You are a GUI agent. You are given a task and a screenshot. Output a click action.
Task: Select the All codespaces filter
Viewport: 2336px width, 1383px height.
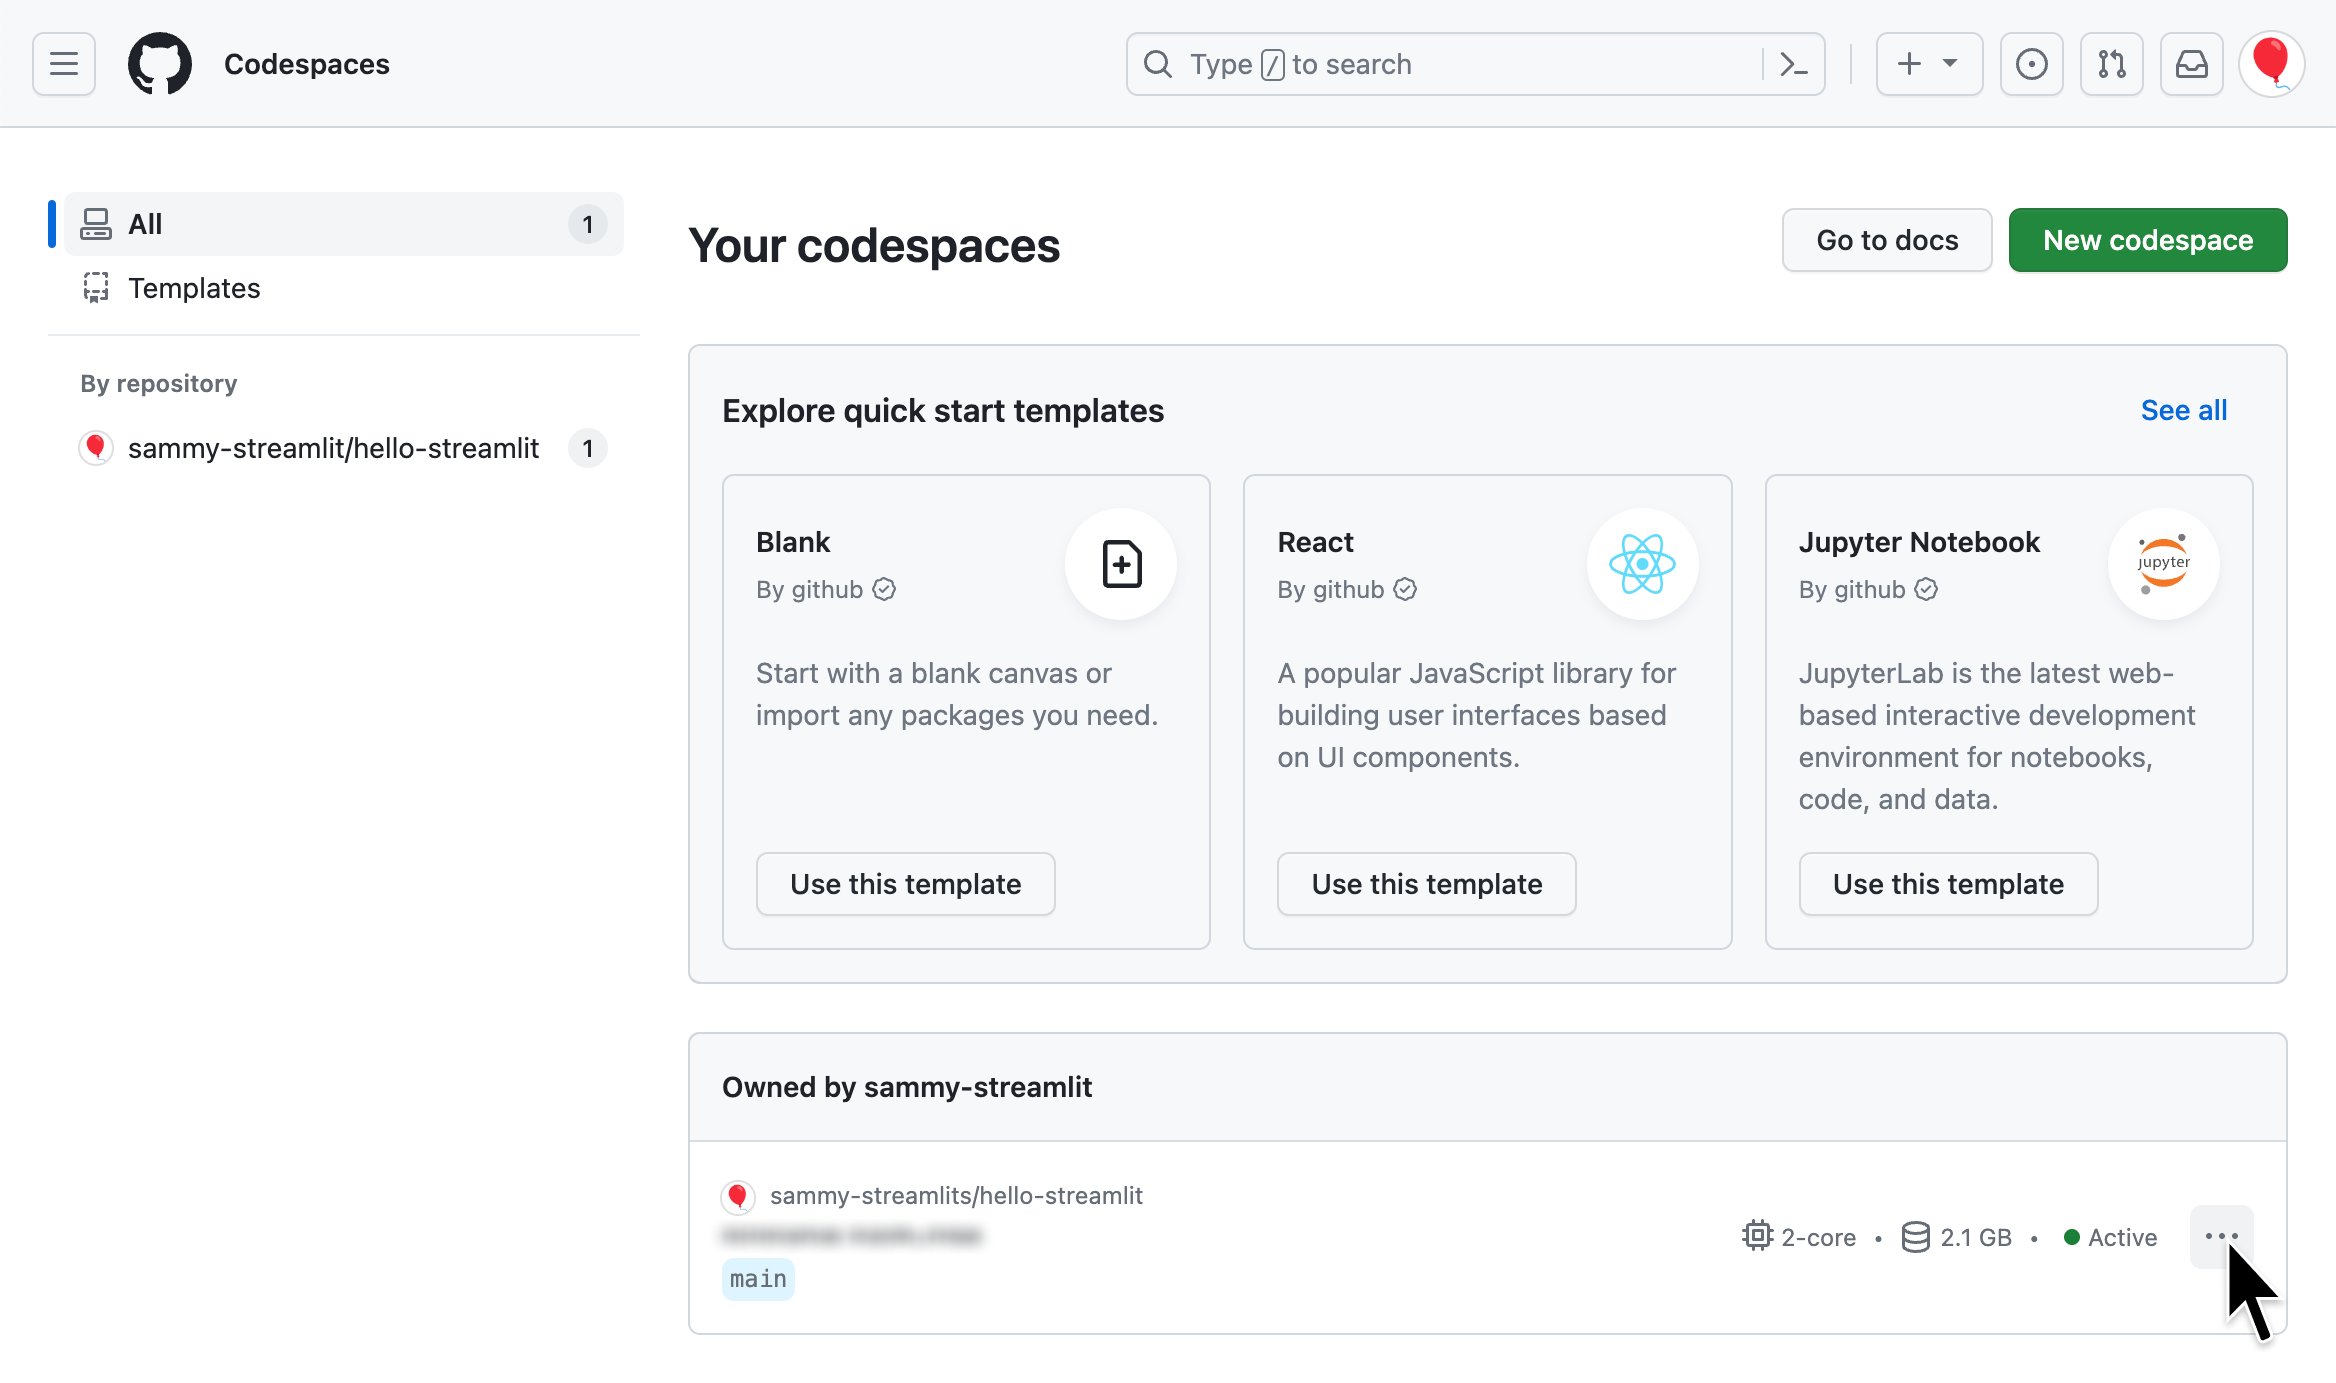pyautogui.click(x=145, y=224)
